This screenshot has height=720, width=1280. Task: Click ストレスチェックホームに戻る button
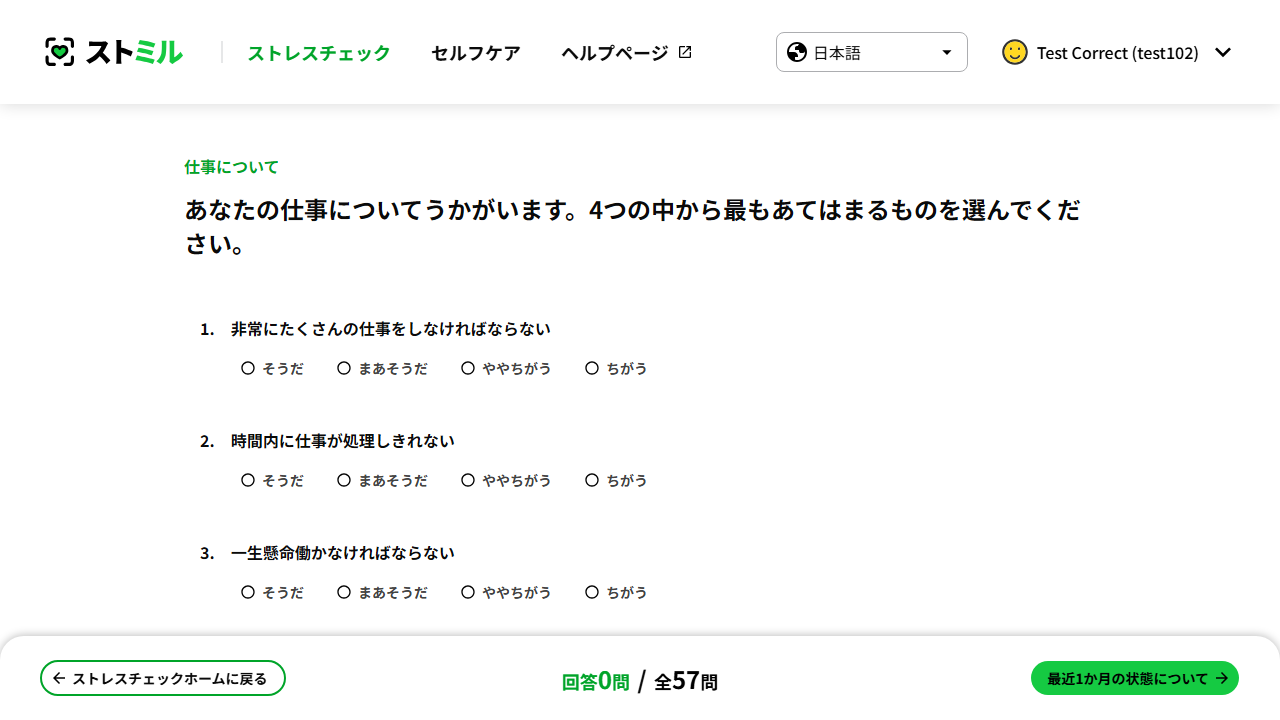pyautogui.click(x=162, y=677)
